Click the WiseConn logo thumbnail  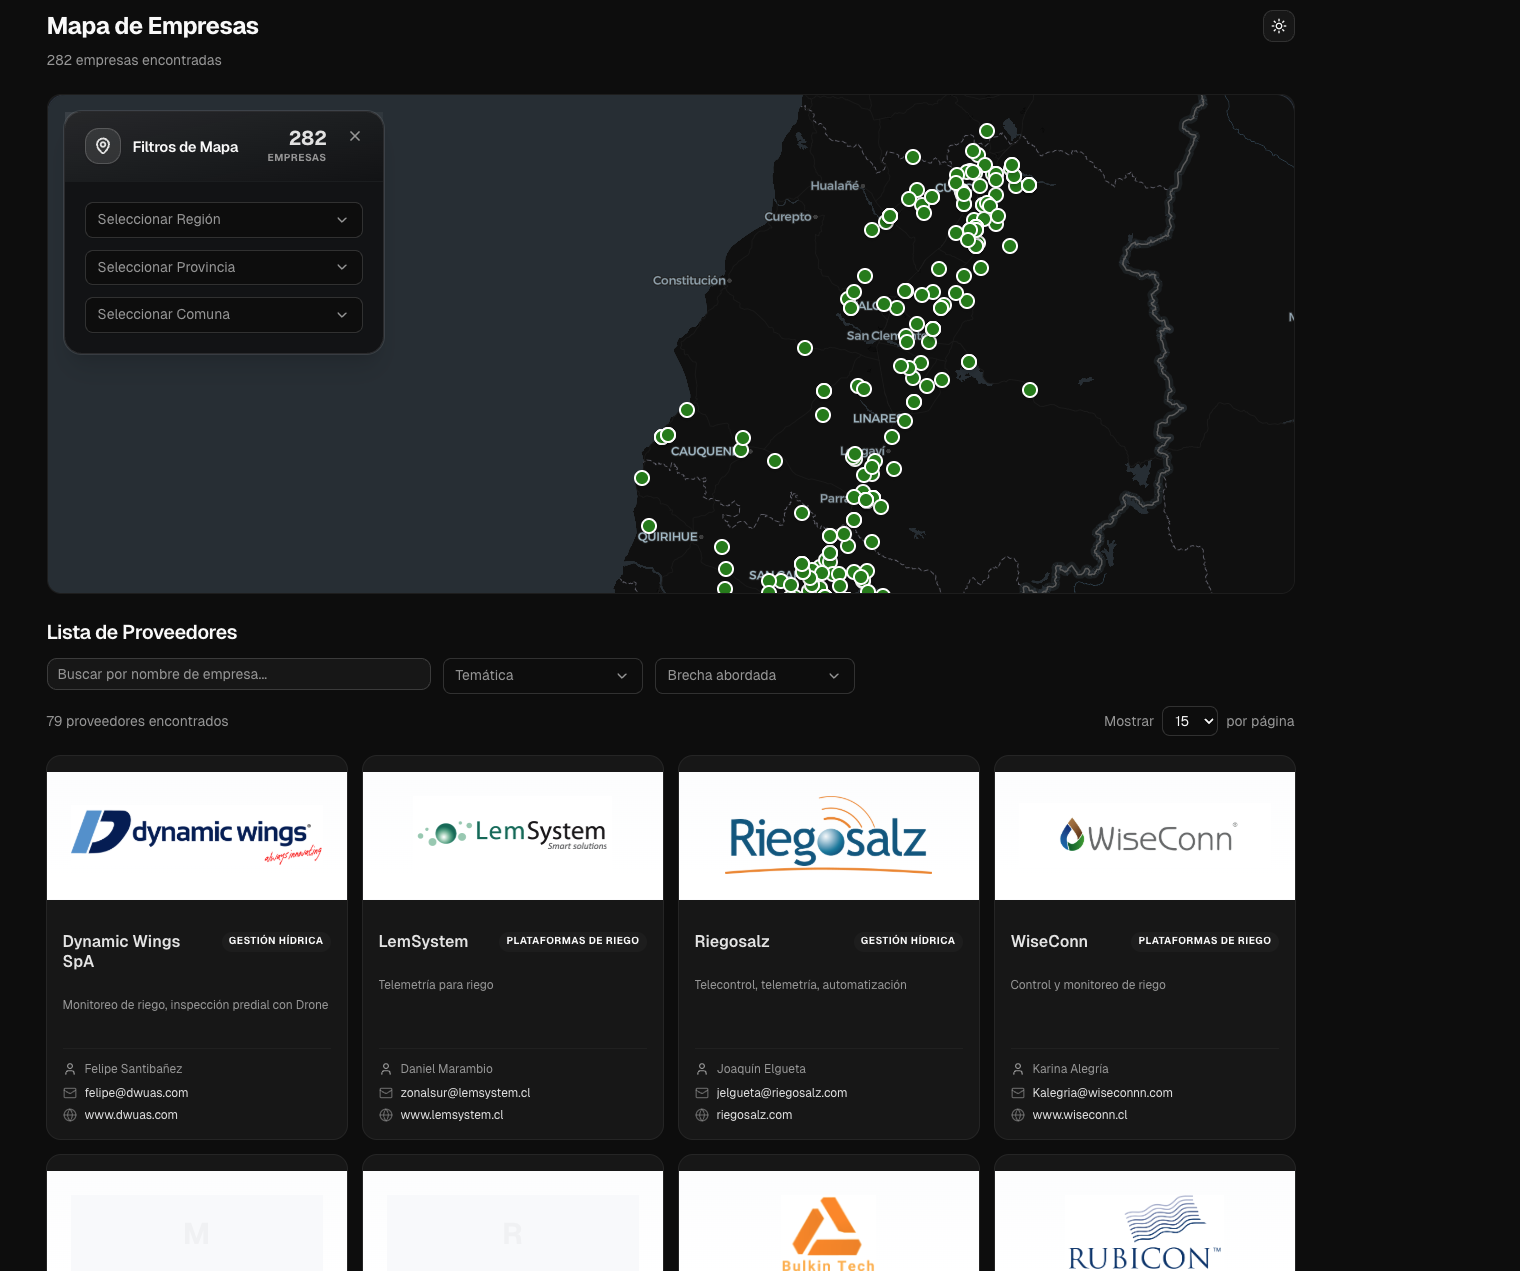coord(1145,836)
